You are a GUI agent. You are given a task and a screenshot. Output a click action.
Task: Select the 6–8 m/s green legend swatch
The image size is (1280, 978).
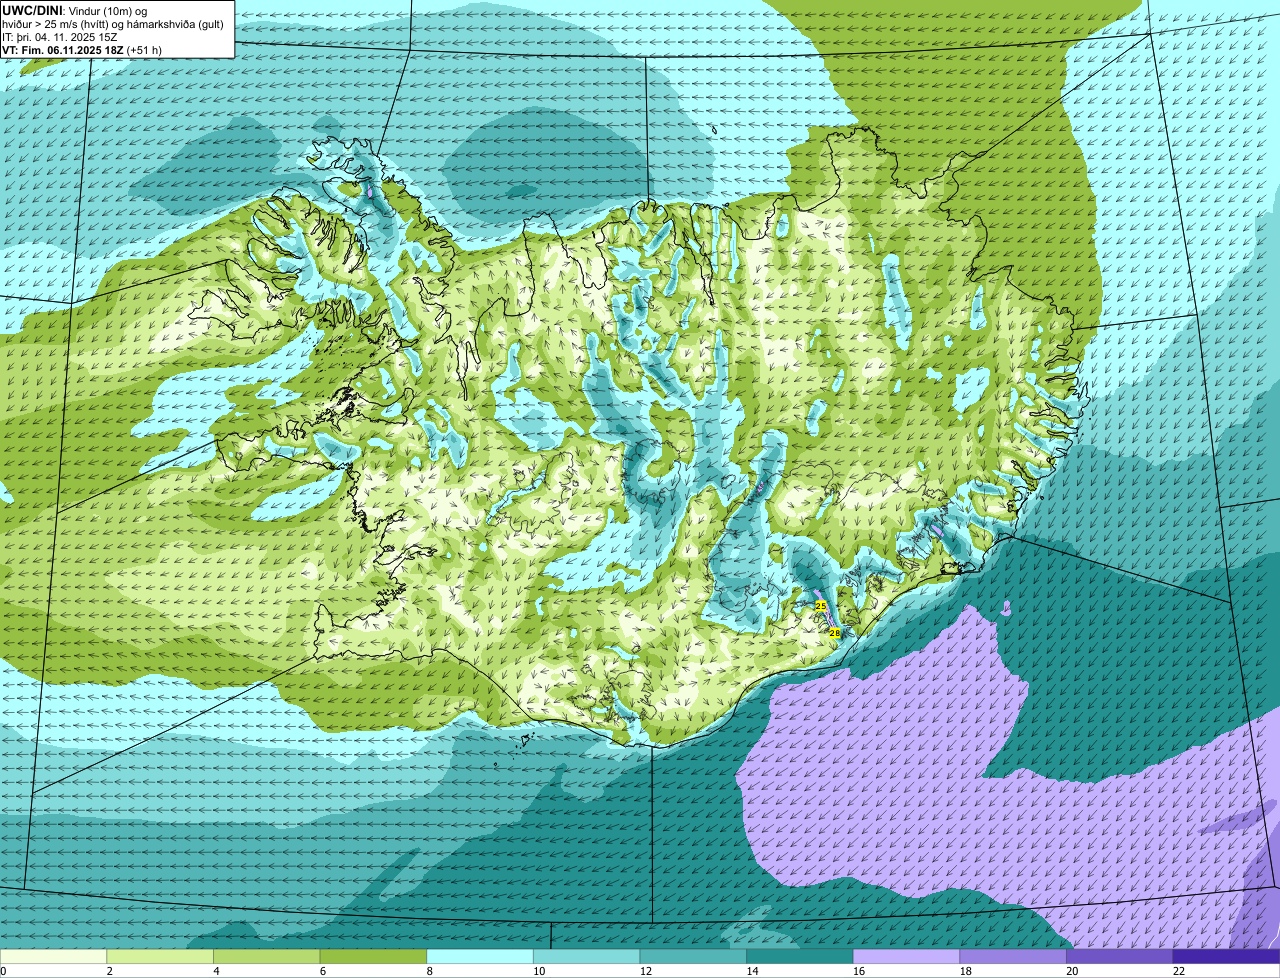click(373, 956)
